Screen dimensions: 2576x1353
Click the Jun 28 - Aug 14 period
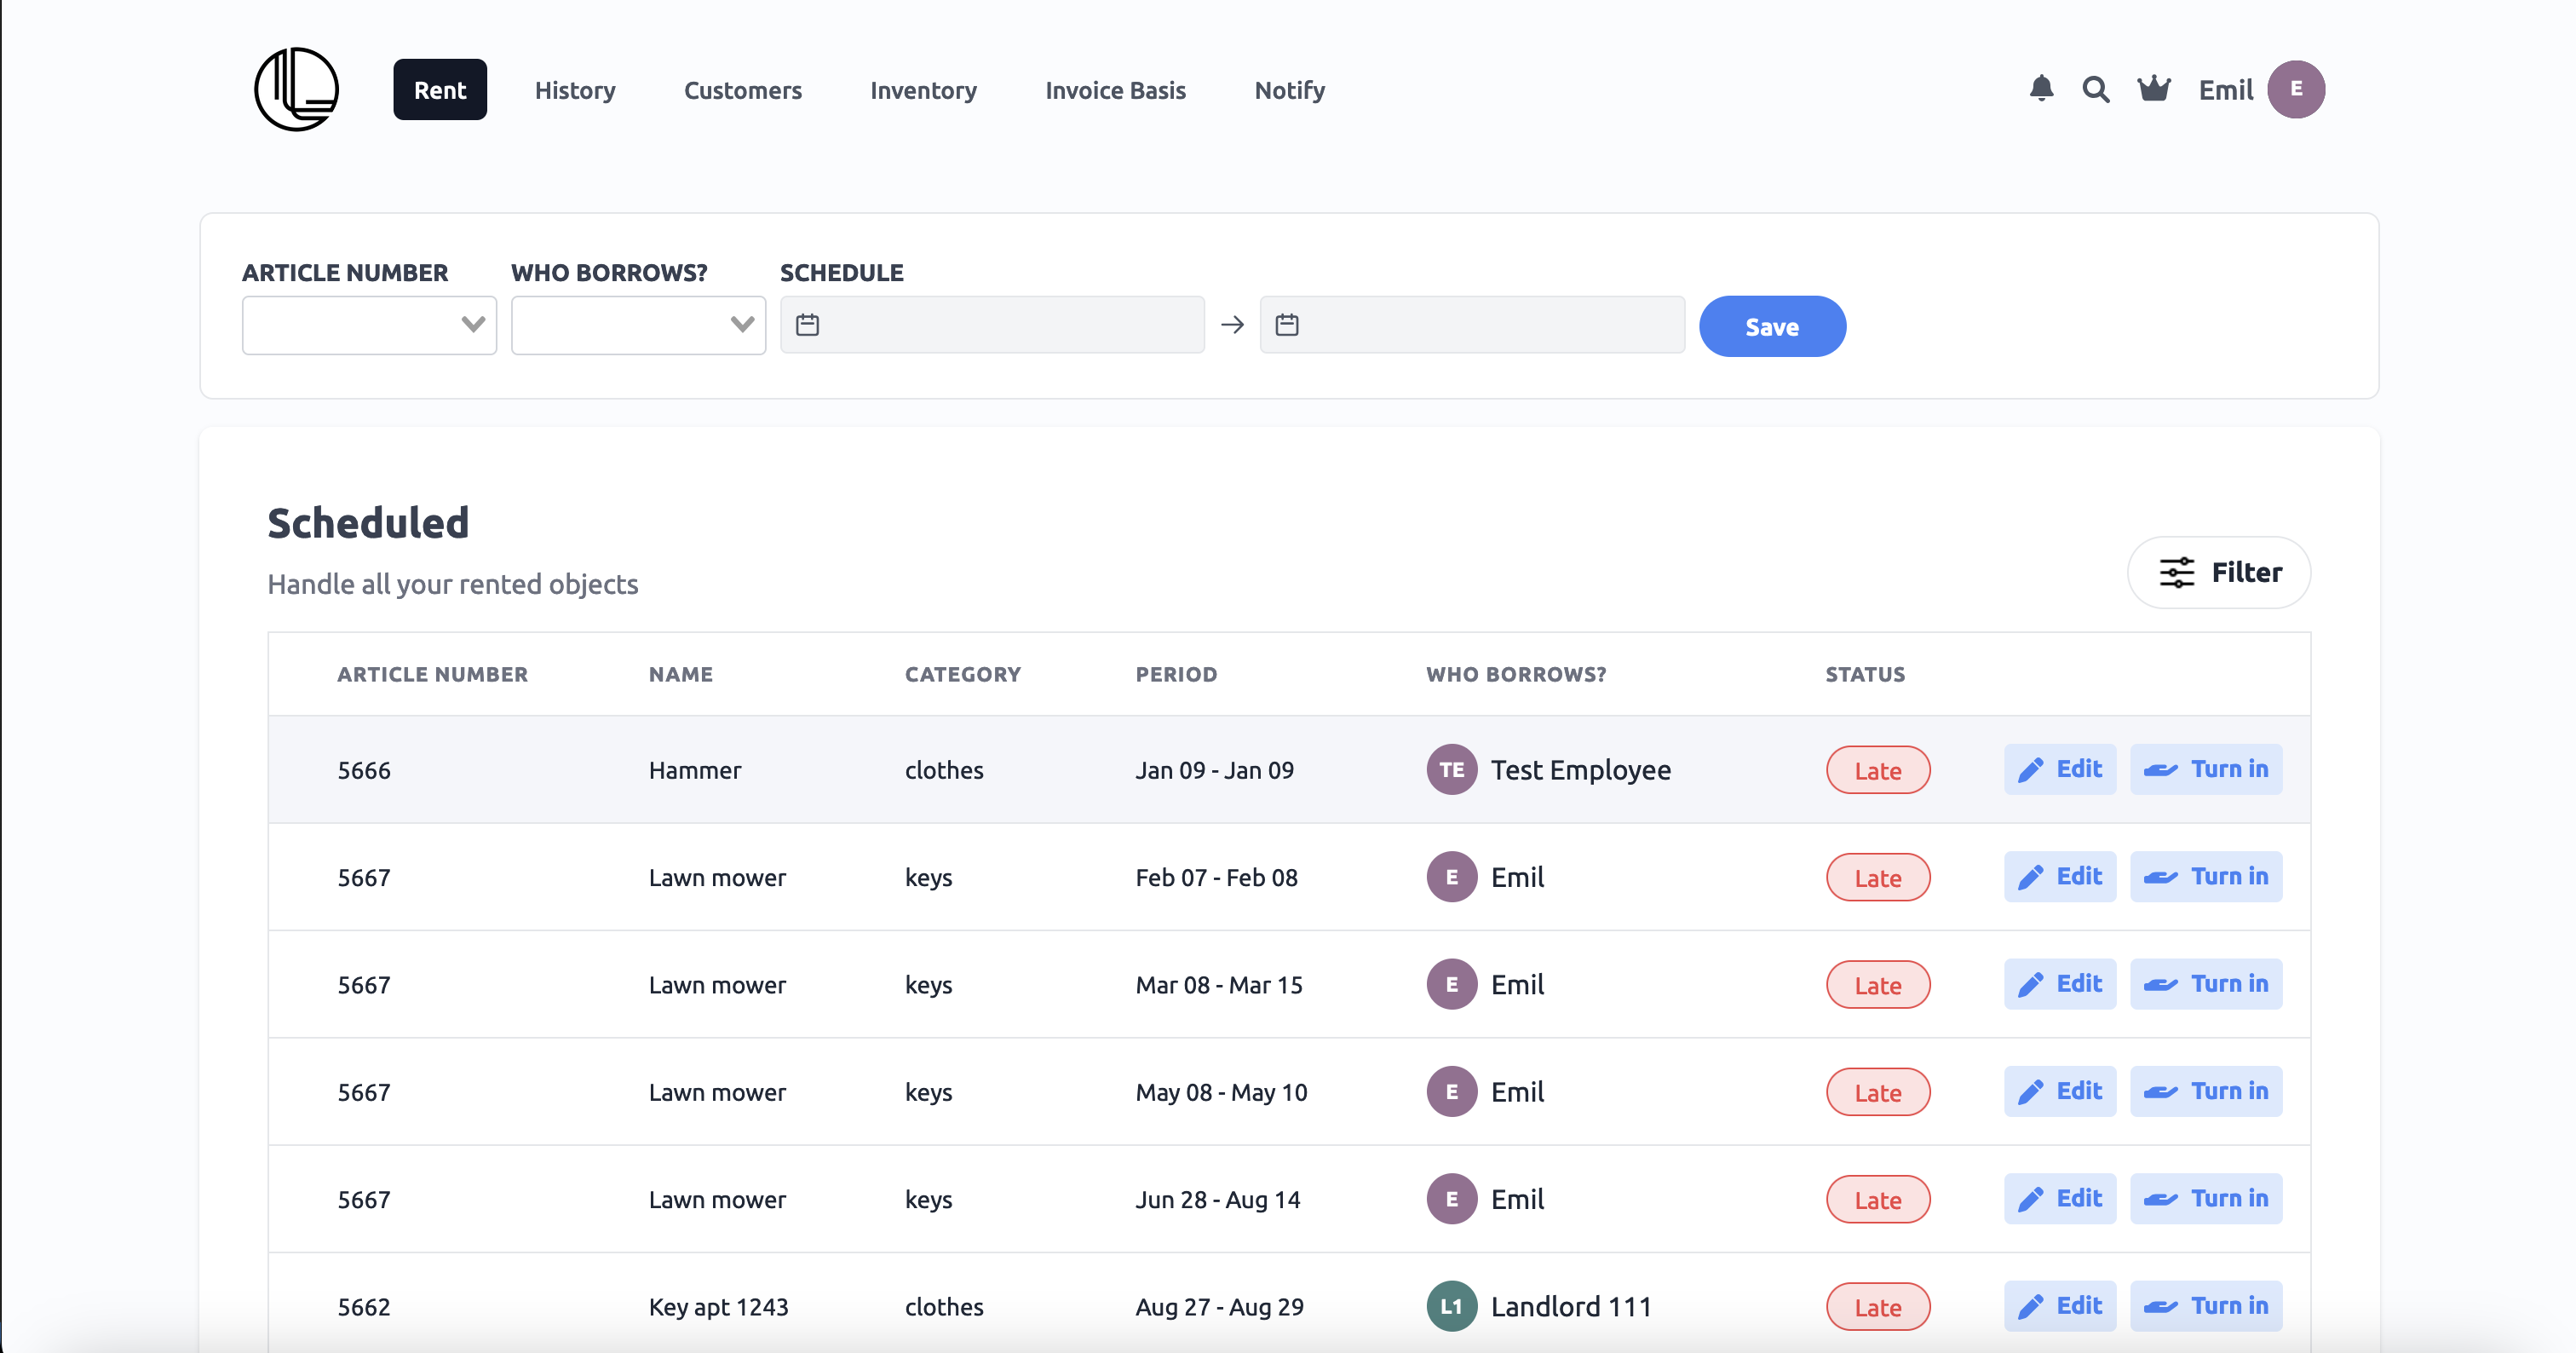(x=1217, y=1199)
